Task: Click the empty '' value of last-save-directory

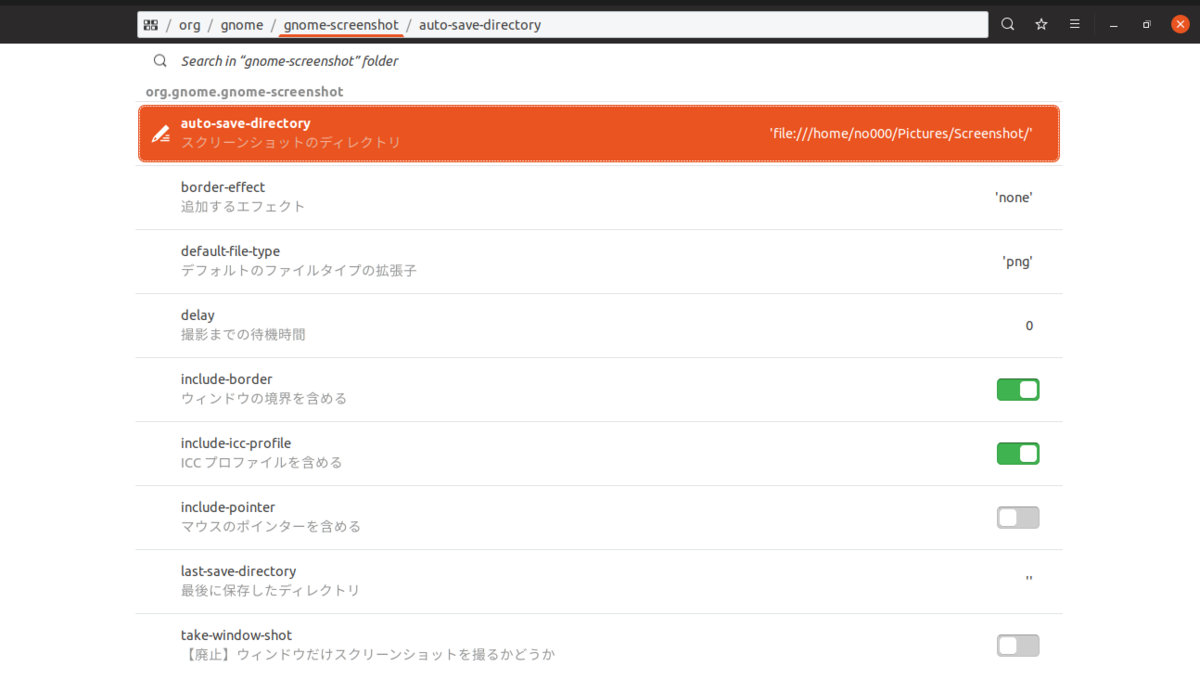Action: click(x=1029, y=580)
